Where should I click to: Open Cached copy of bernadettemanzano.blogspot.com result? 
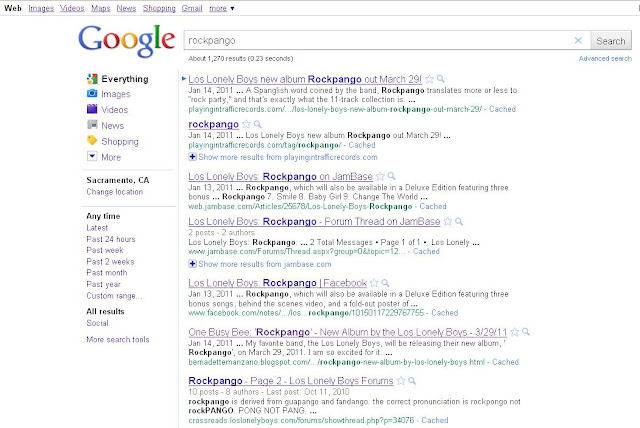tap(505, 362)
